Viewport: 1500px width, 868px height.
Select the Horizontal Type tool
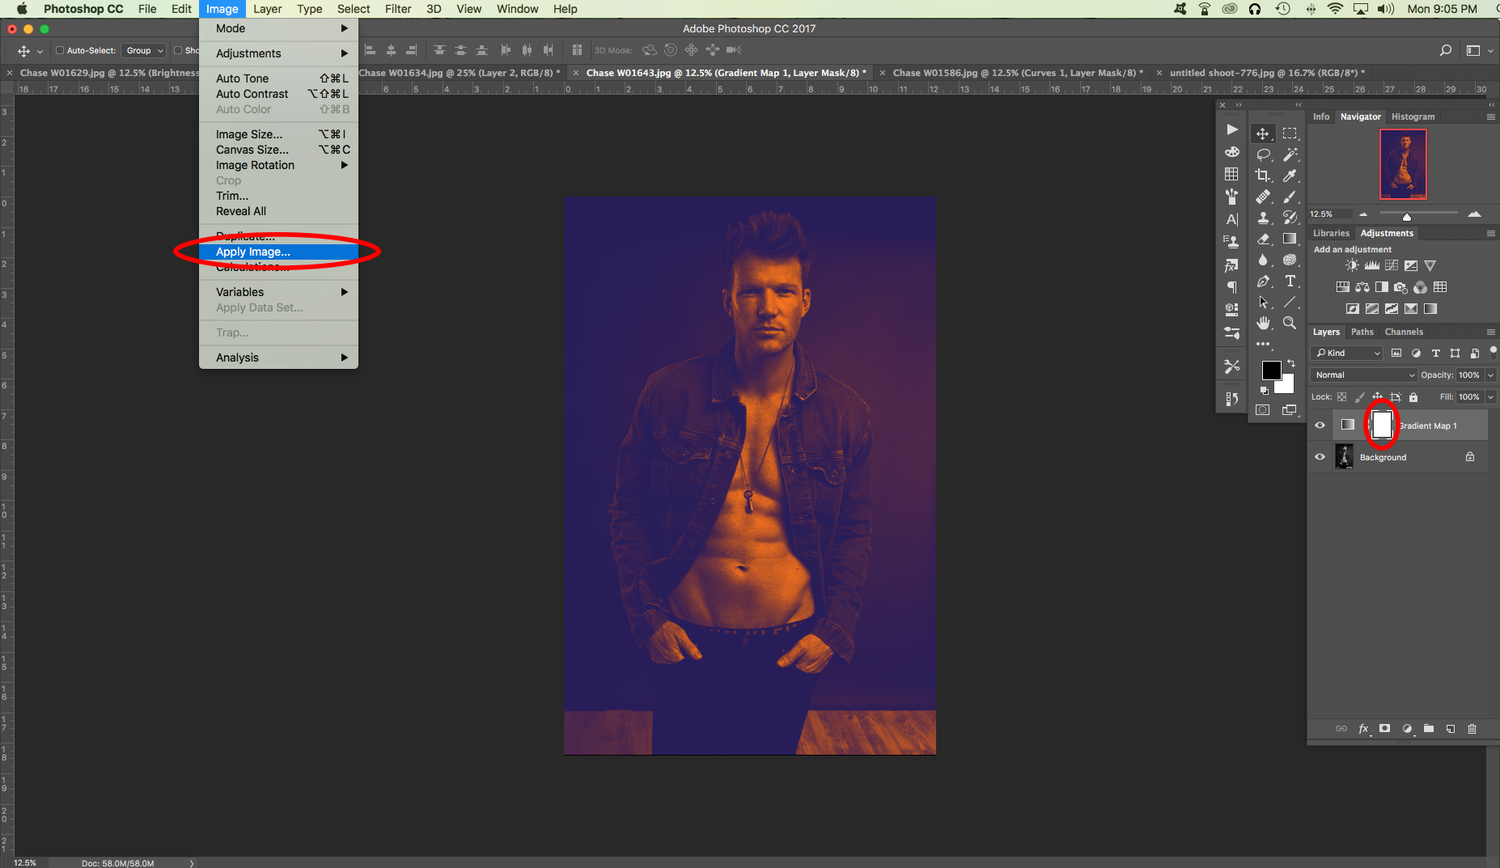1289,282
